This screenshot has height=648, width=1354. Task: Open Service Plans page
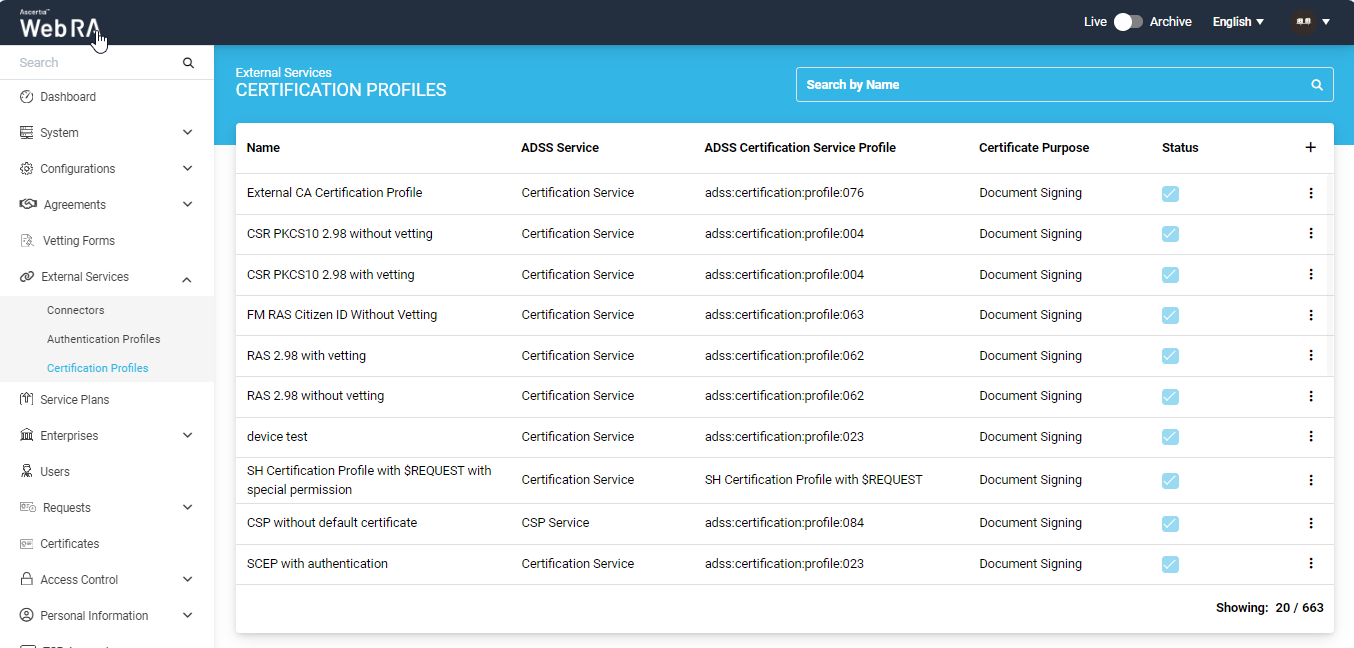(x=74, y=400)
